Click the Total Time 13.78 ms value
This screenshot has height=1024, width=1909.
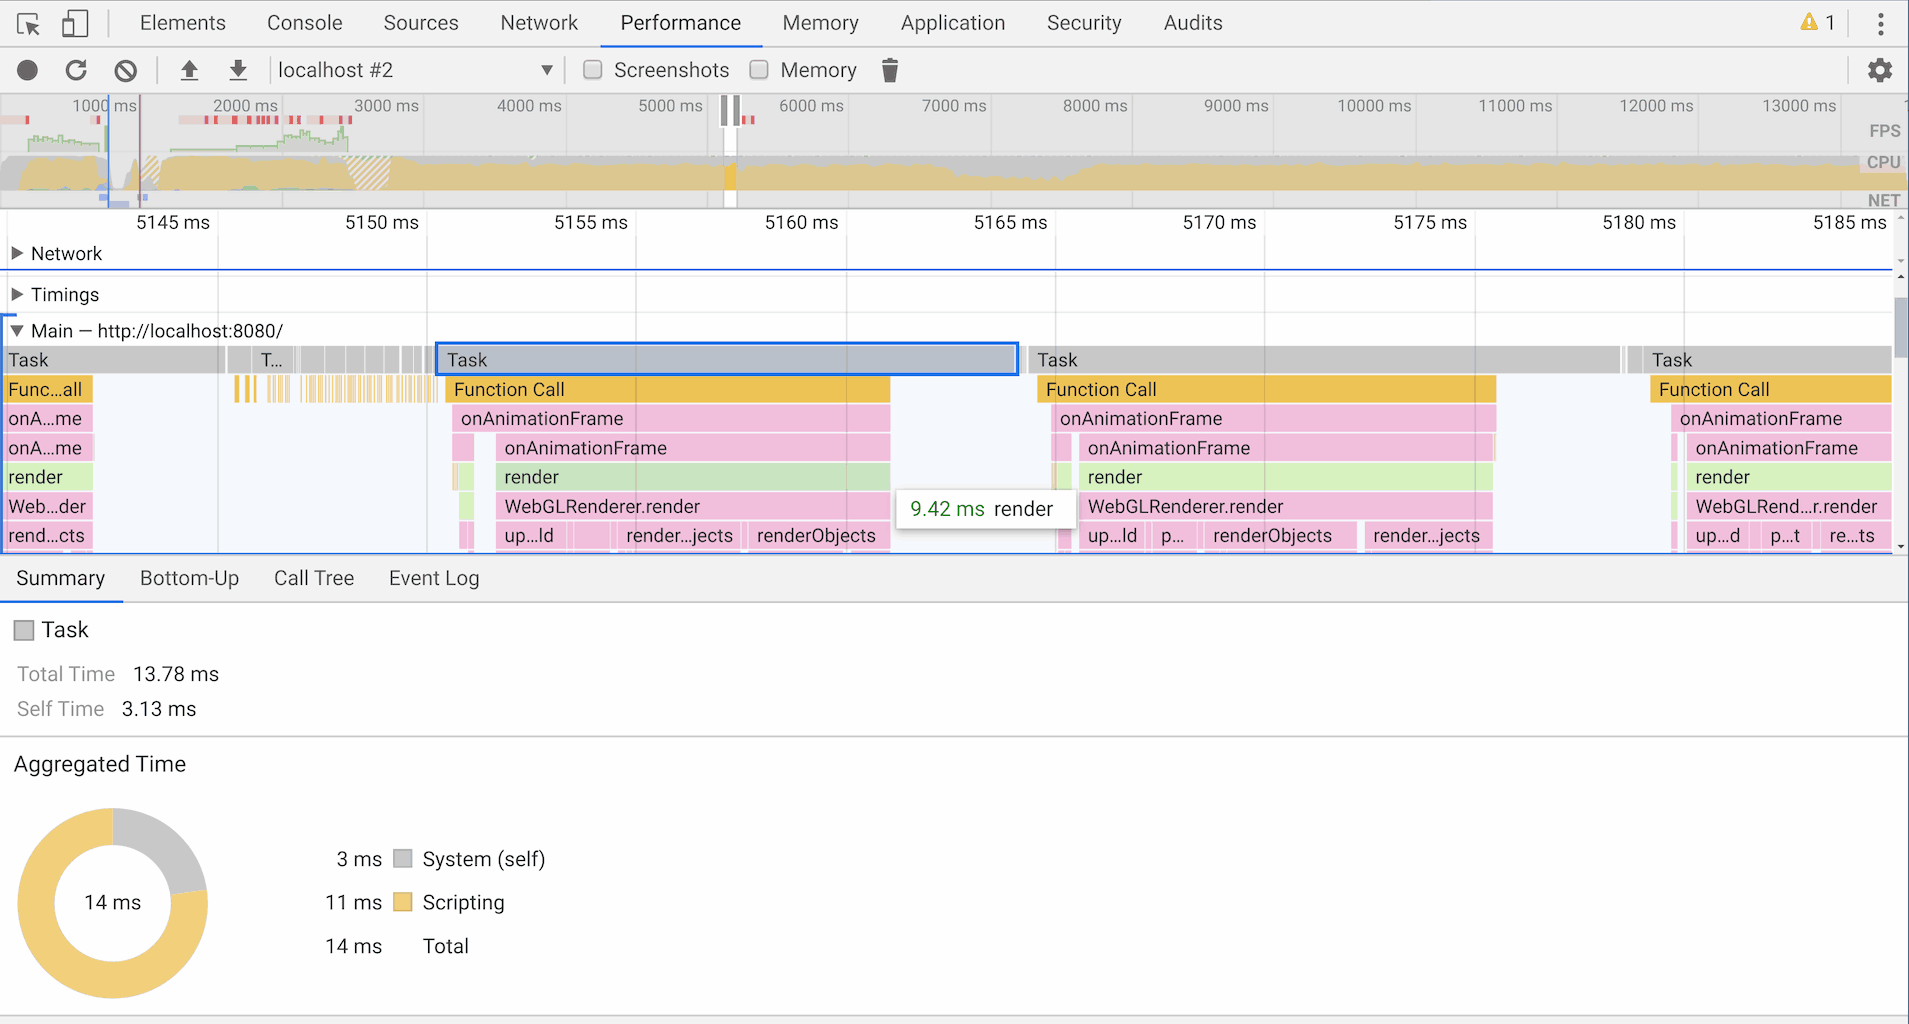176,674
